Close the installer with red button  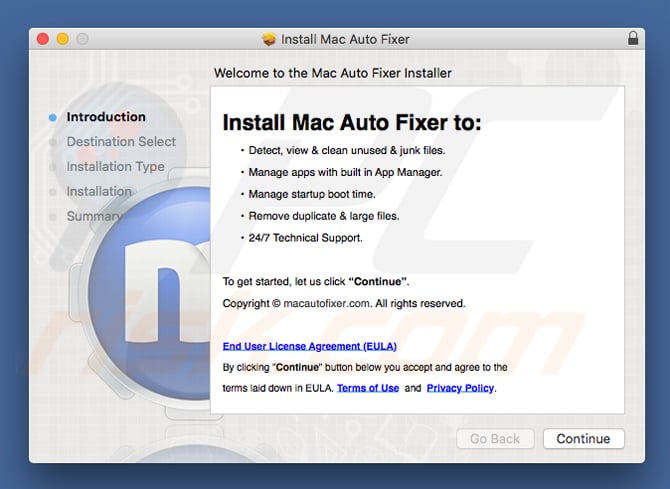pos(43,39)
